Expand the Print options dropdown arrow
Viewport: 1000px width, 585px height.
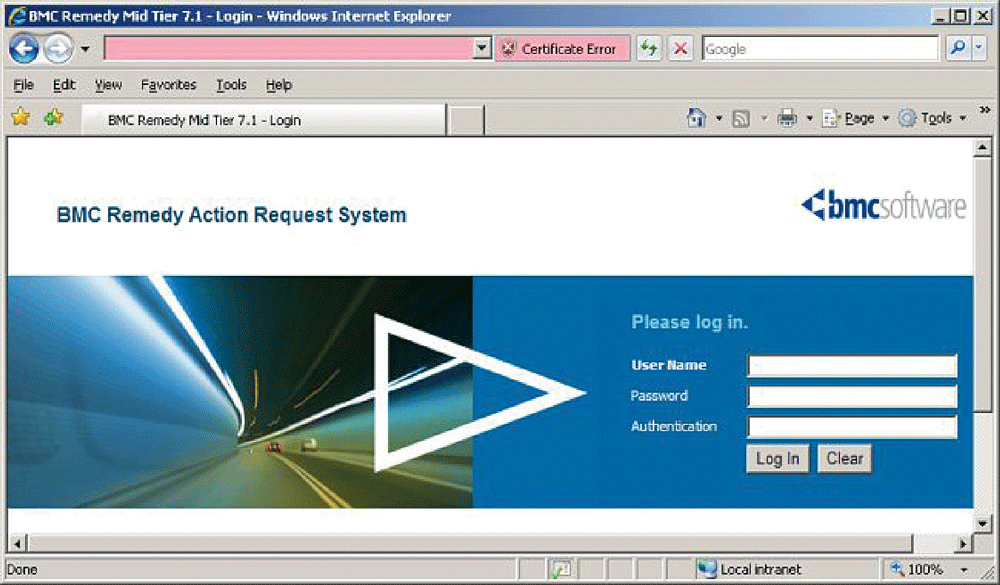tap(809, 118)
